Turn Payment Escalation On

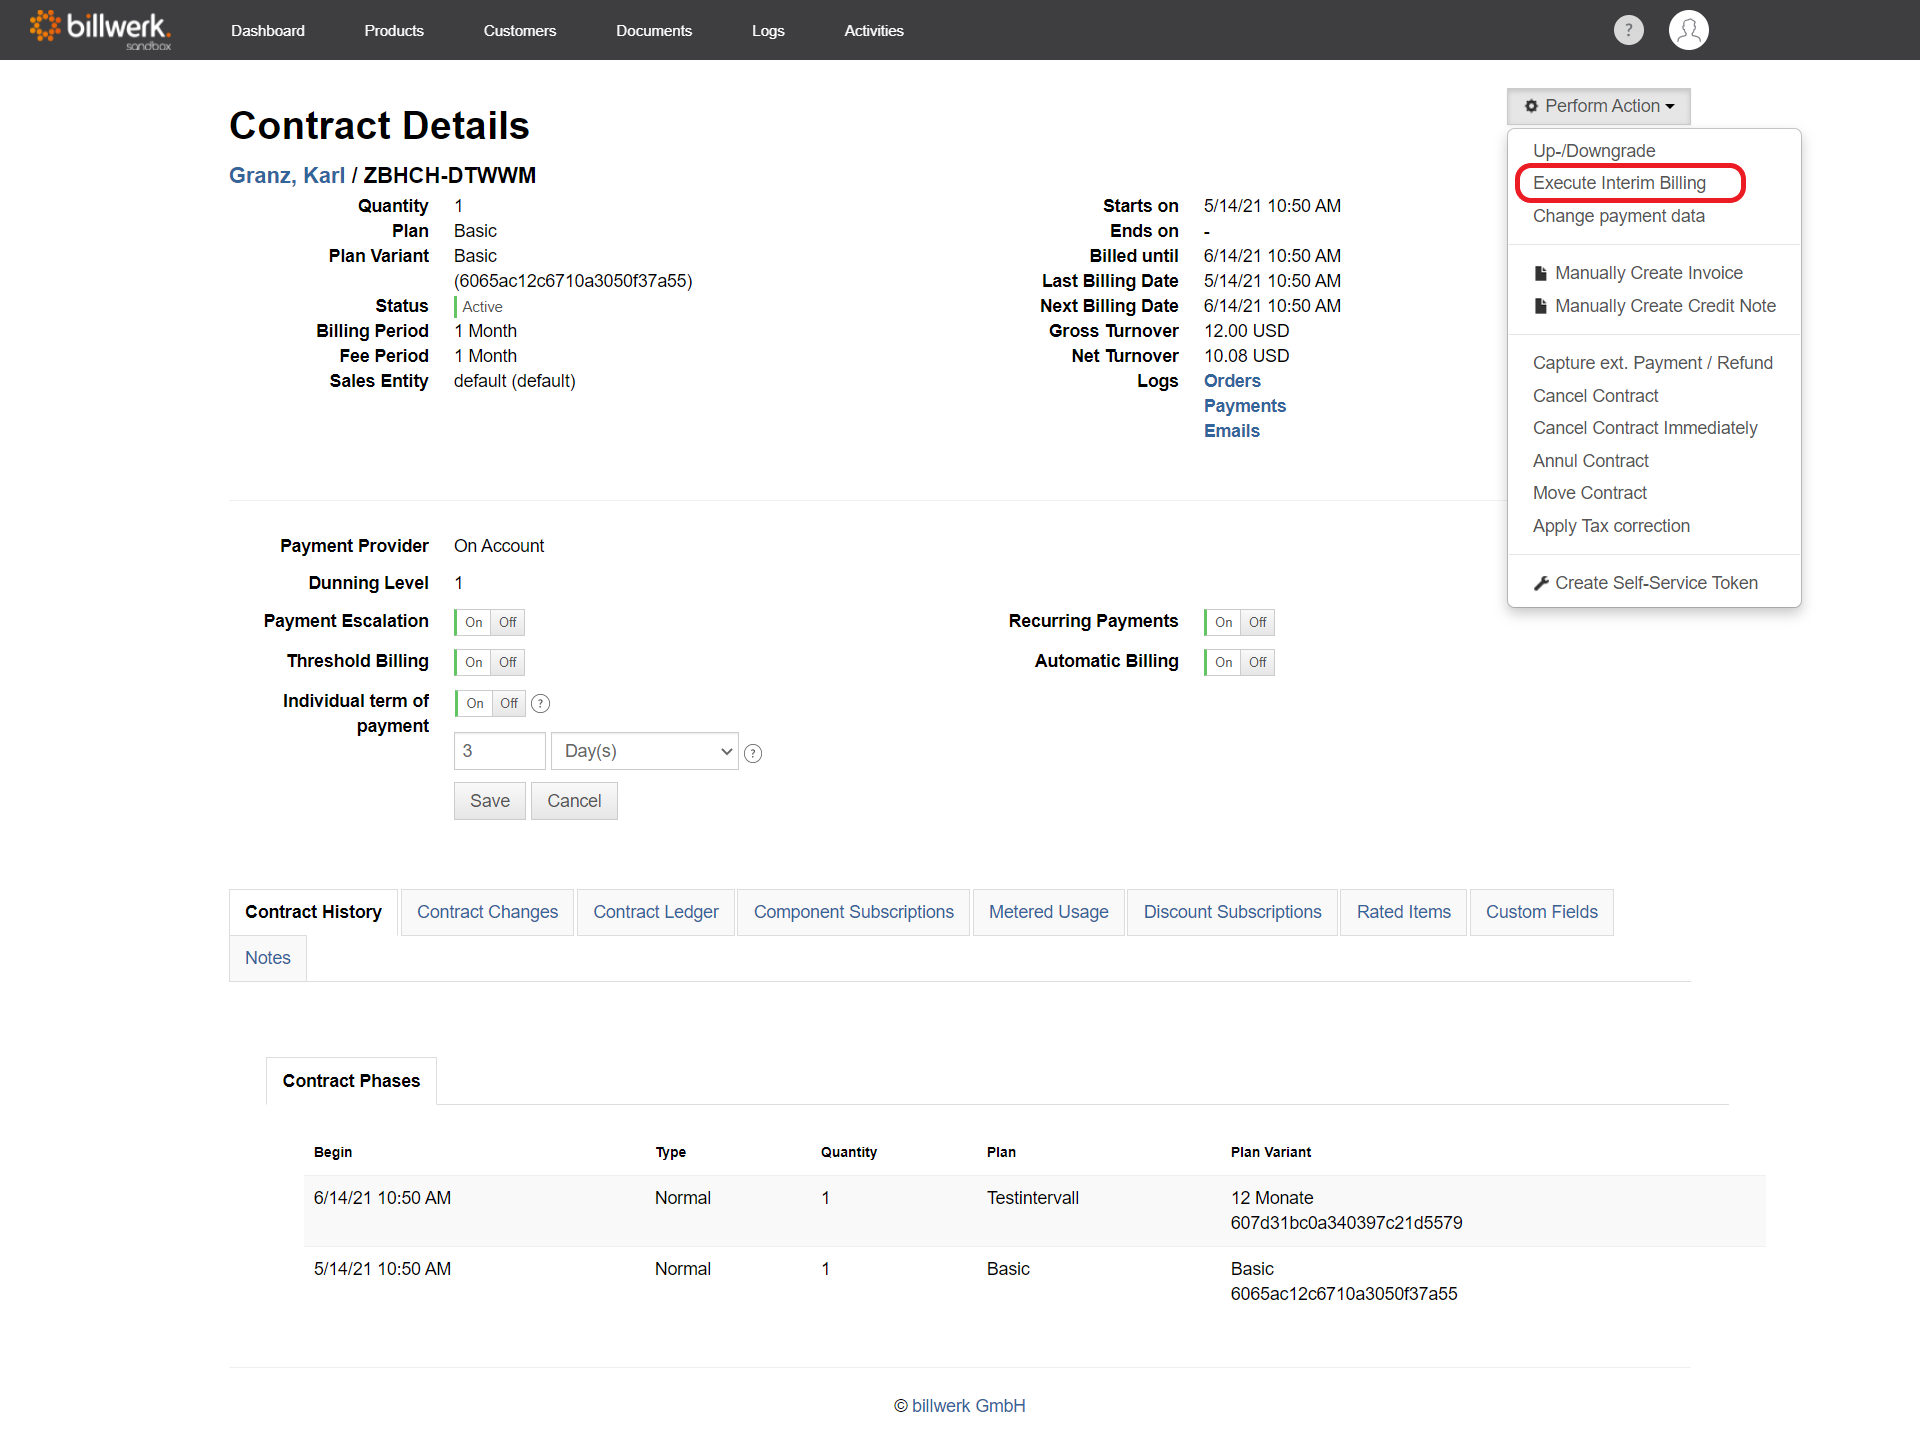(473, 622)
